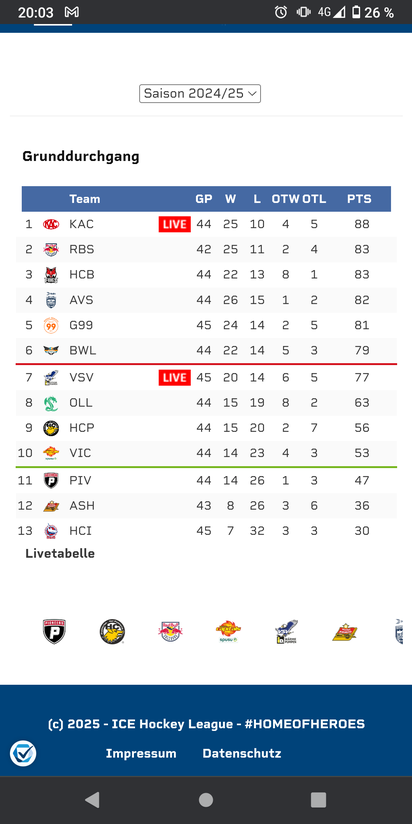Tap the Android back navigation button
412x824 pixels.
tap(92, 800)
